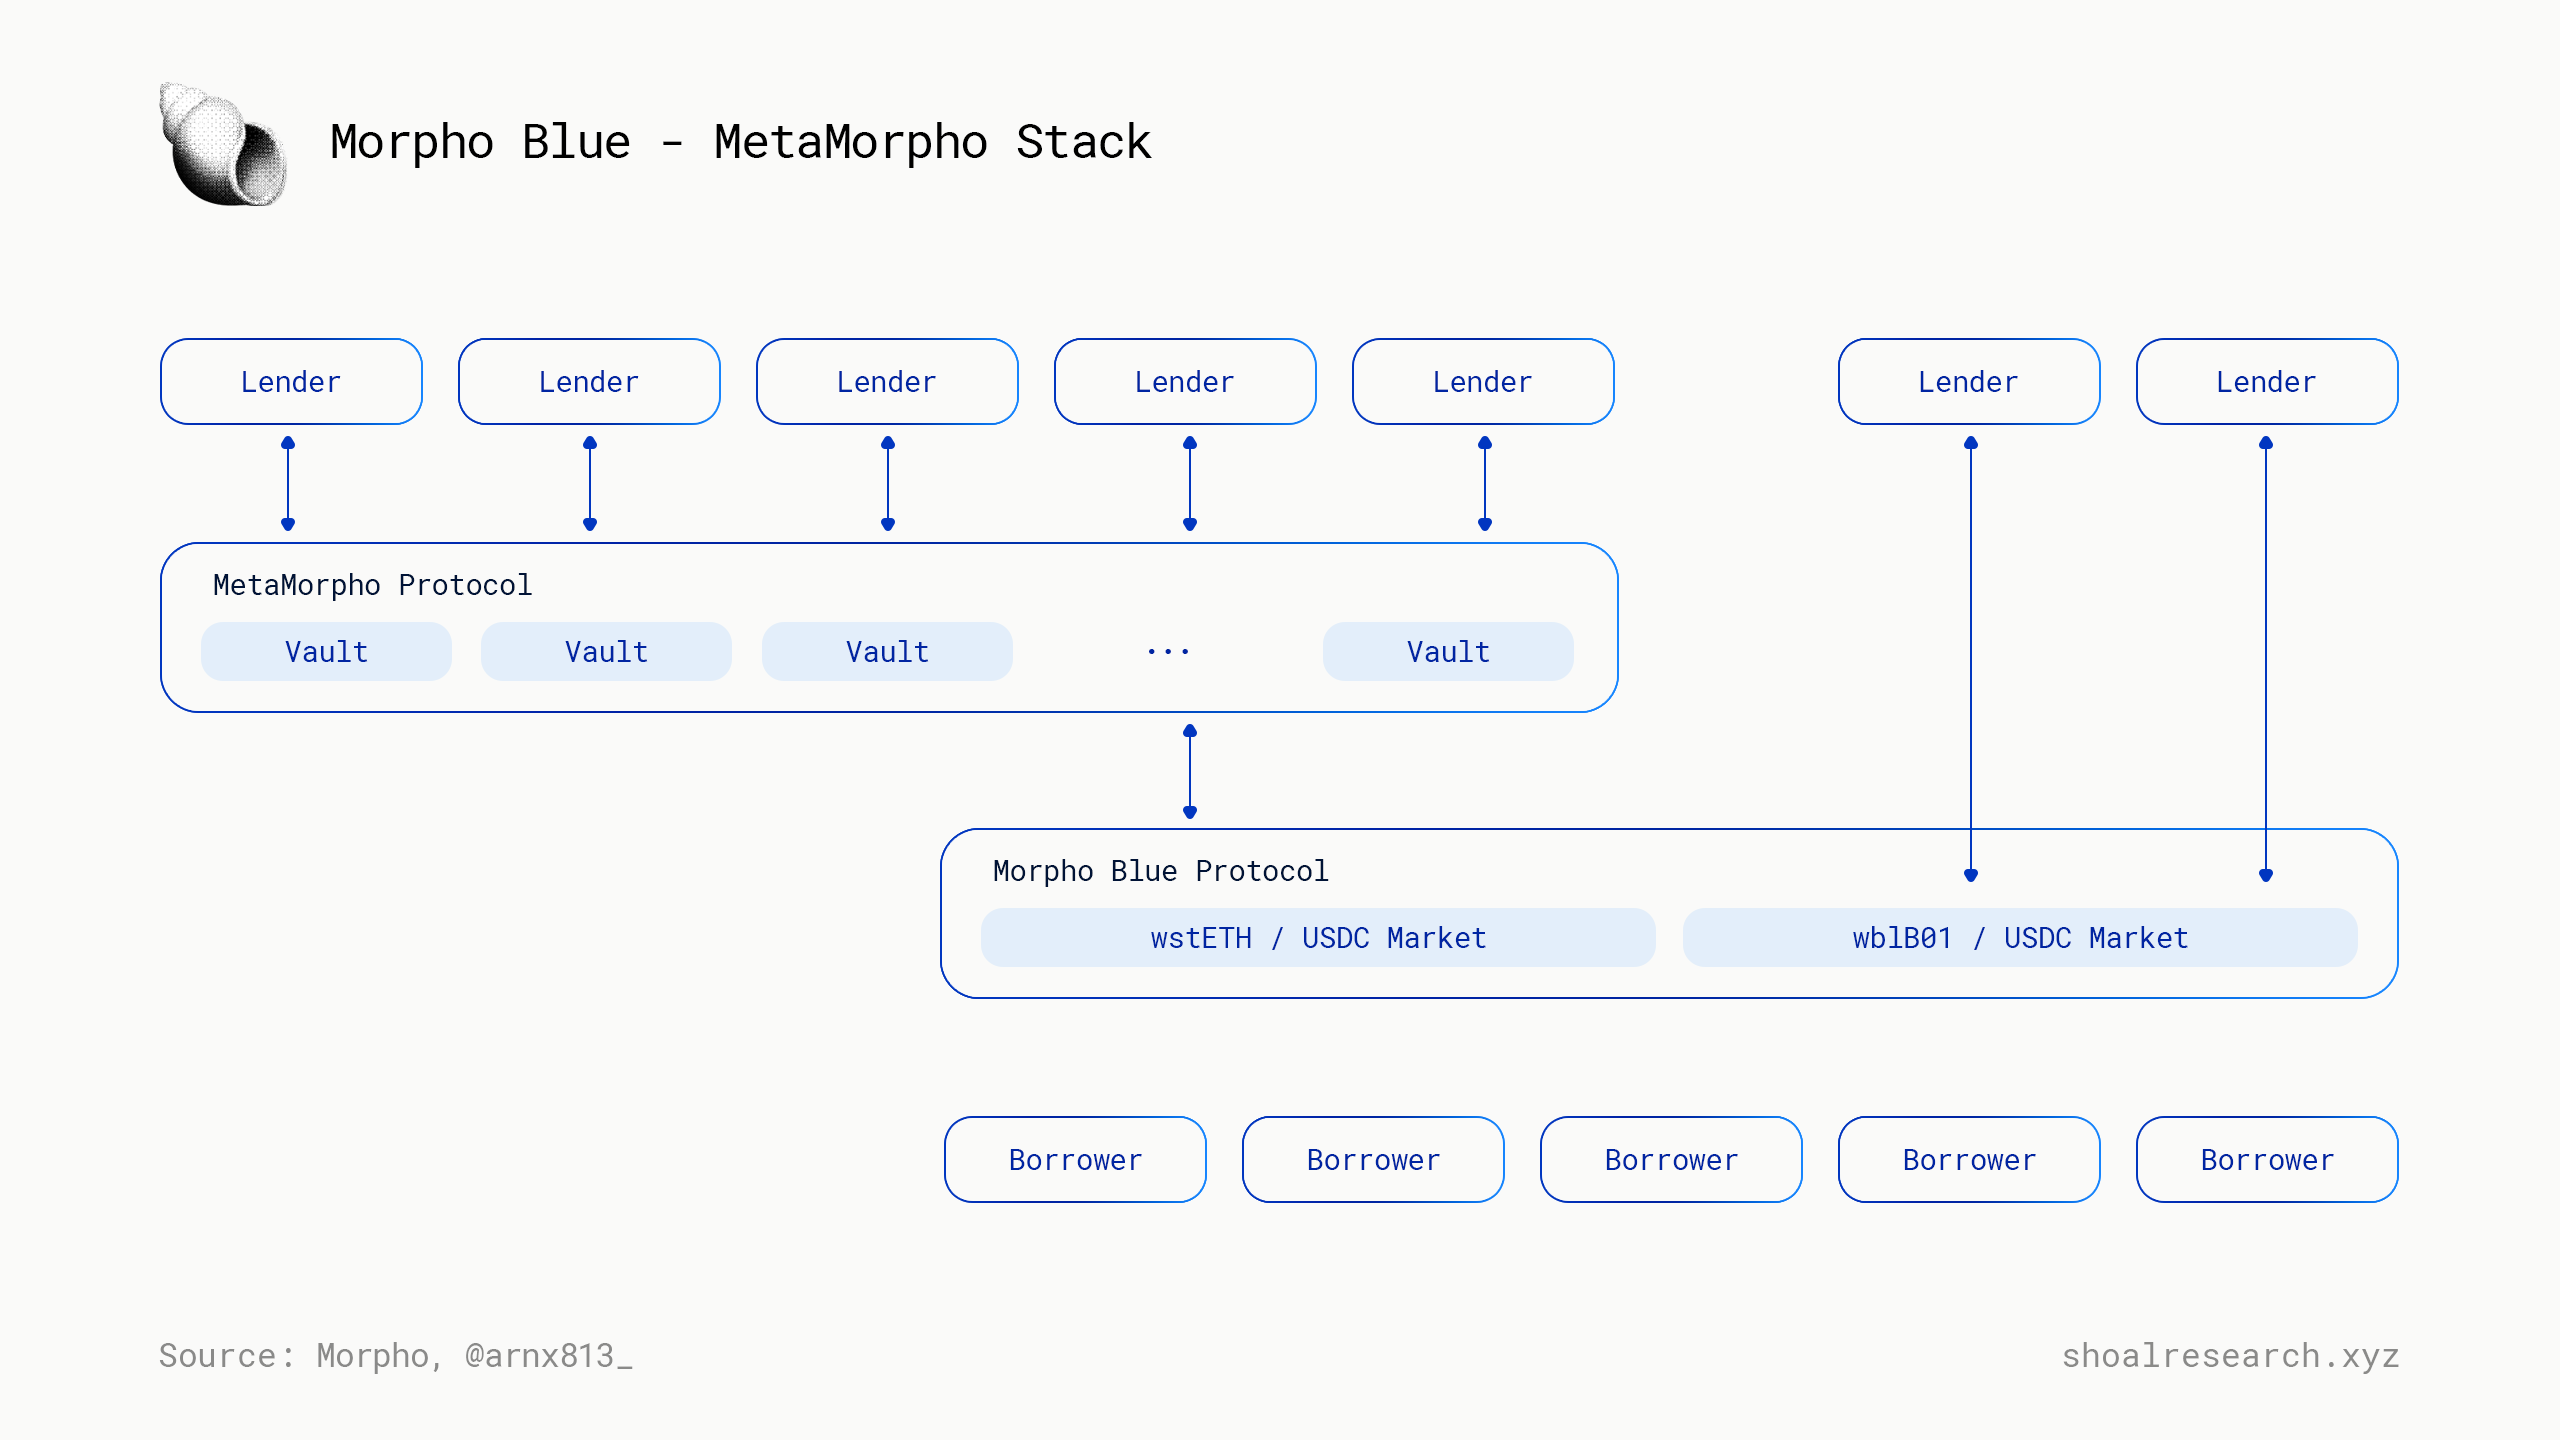The image size is (2560, 1440).
Task: Click the Source: Morpho, @arnx813_ text
Action: pyautogui.click(x=396, y=1356)
